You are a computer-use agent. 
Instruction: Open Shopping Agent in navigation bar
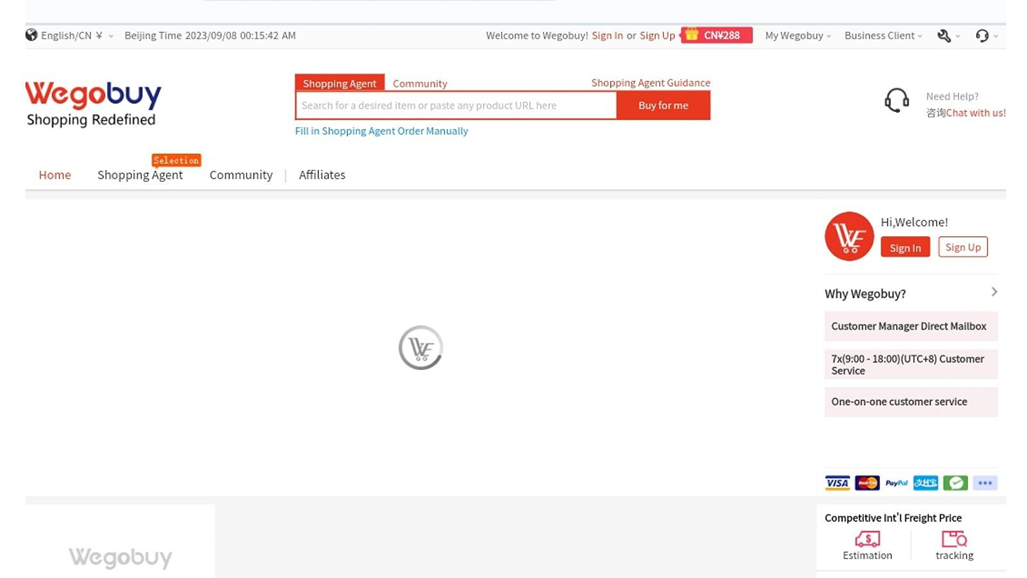(140, 175)
